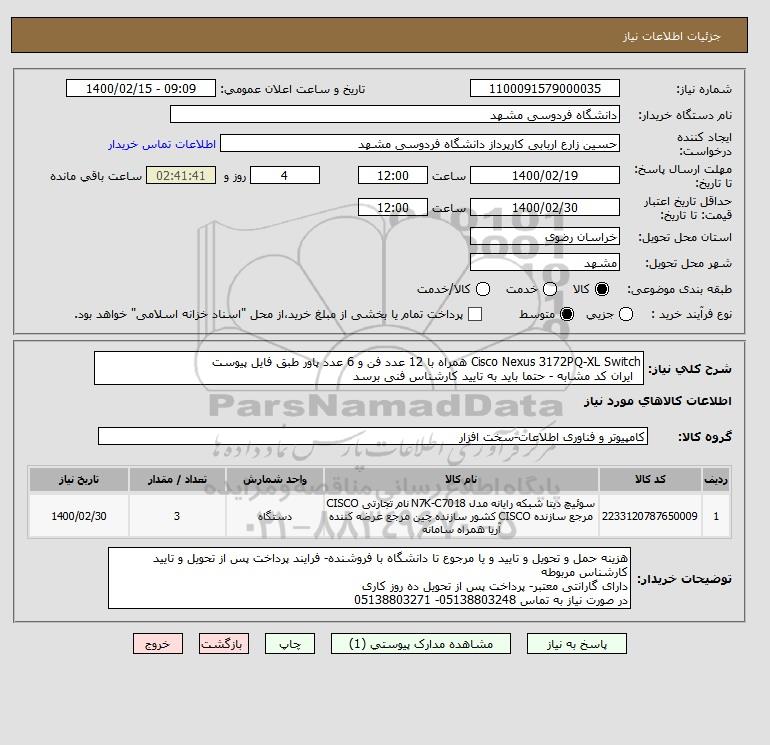
Task: Select the کالا/خدمت radio button
Action: point(483,289)
